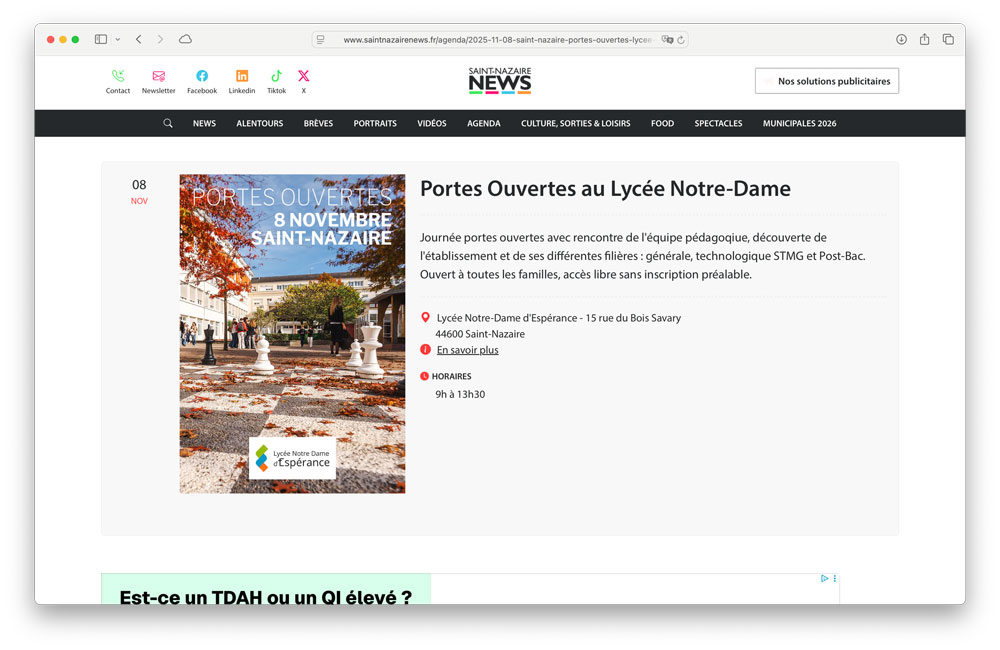
Task: Expand the sidebar dropdown chevron
Action: coord(117,39)
